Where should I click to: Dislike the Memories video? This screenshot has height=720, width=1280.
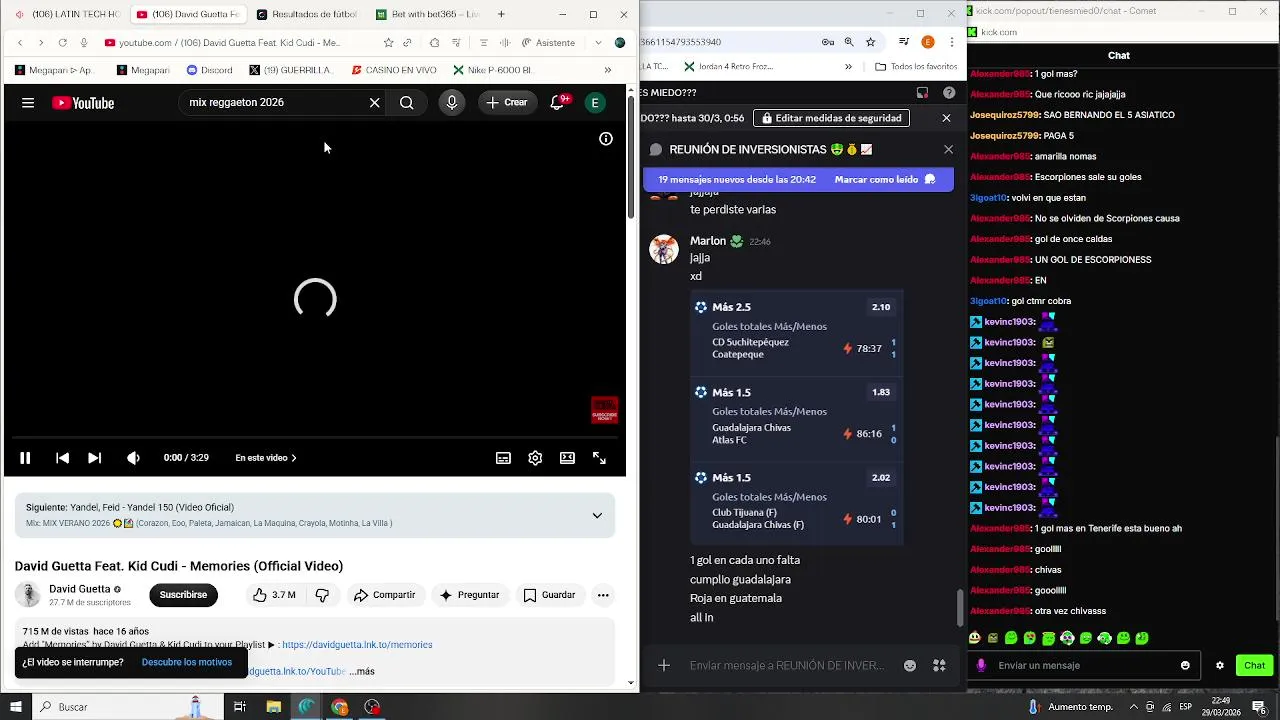tap(322, 595)
